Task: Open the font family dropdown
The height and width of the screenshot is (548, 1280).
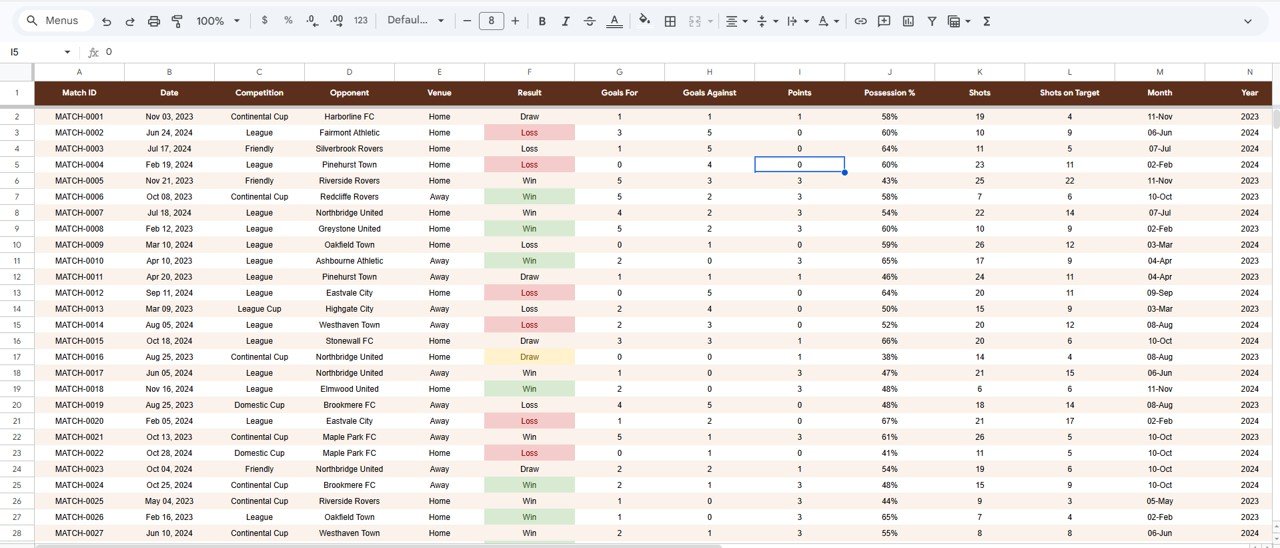Action: 415,21
